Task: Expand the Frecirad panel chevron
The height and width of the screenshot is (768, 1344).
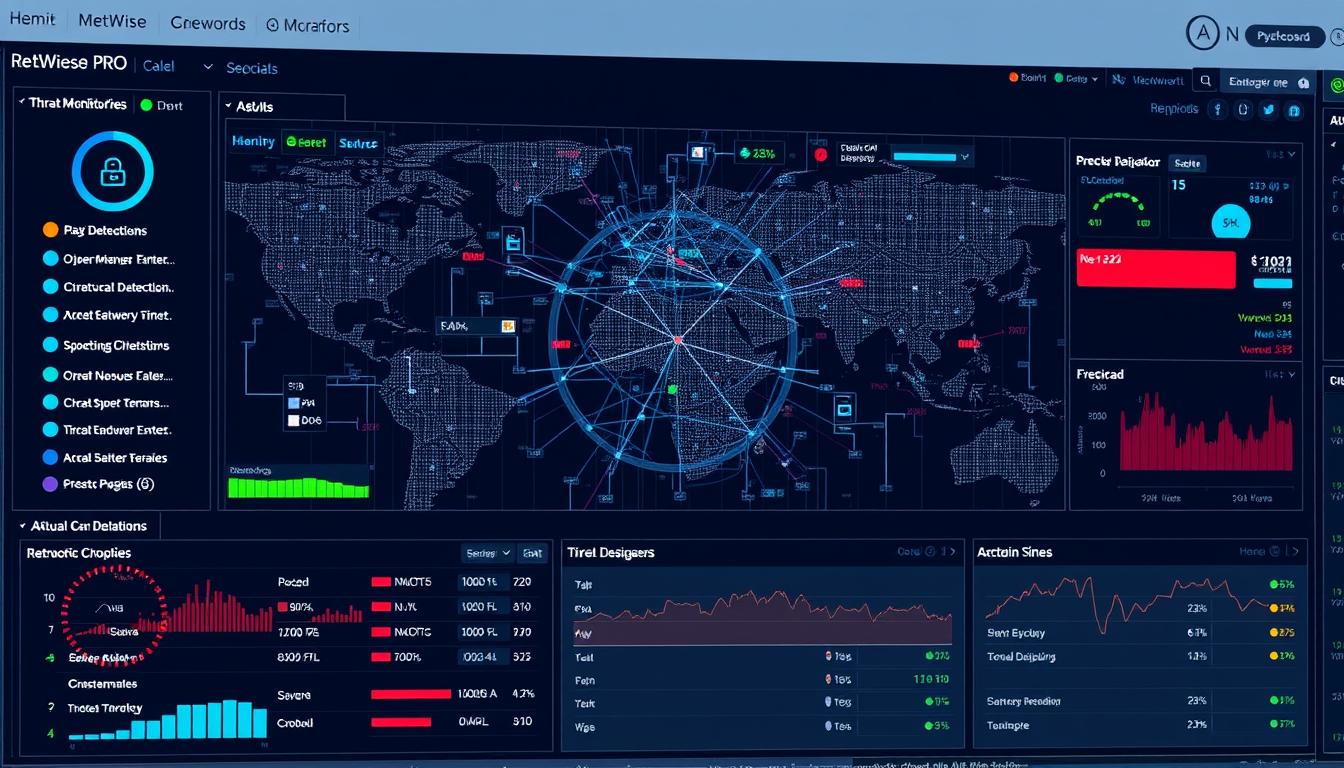Action: coord(1291,375)
